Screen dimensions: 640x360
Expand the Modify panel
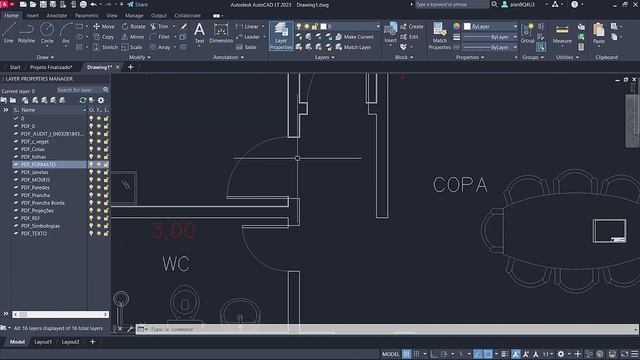coord(140,58)
